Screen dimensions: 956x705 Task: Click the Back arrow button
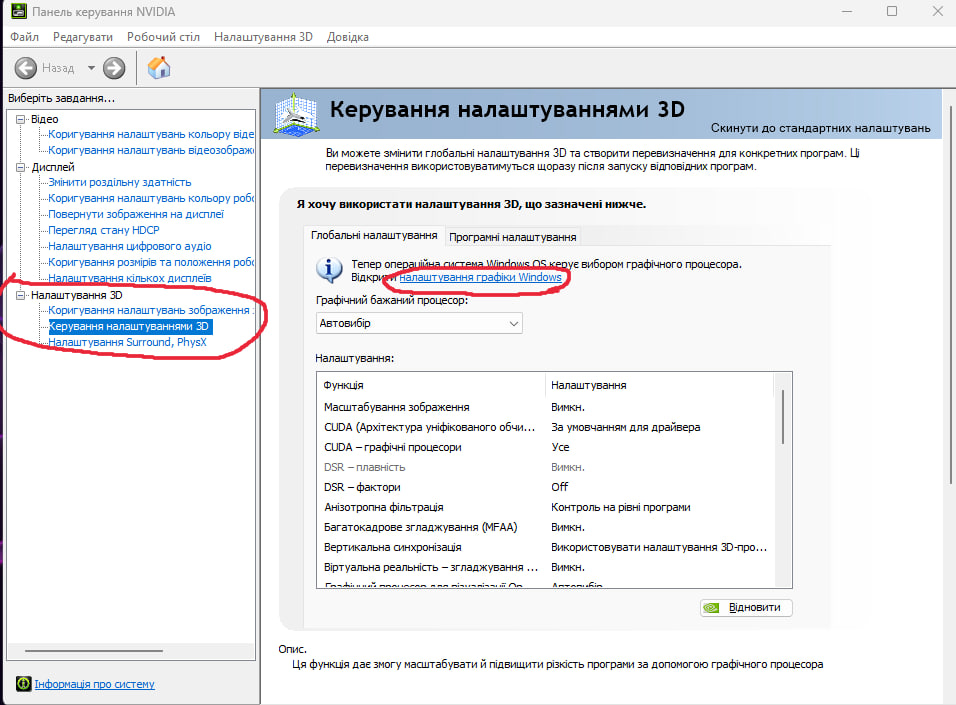point(26,68)
